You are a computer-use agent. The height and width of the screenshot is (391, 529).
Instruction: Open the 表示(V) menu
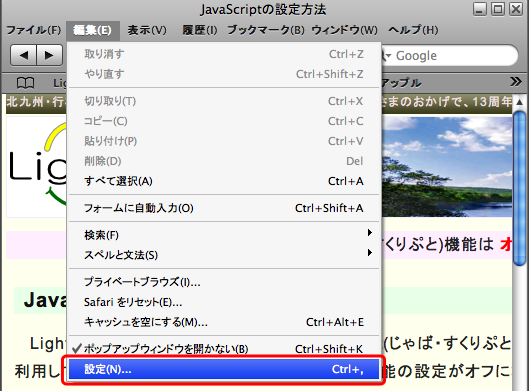point(147,30)
